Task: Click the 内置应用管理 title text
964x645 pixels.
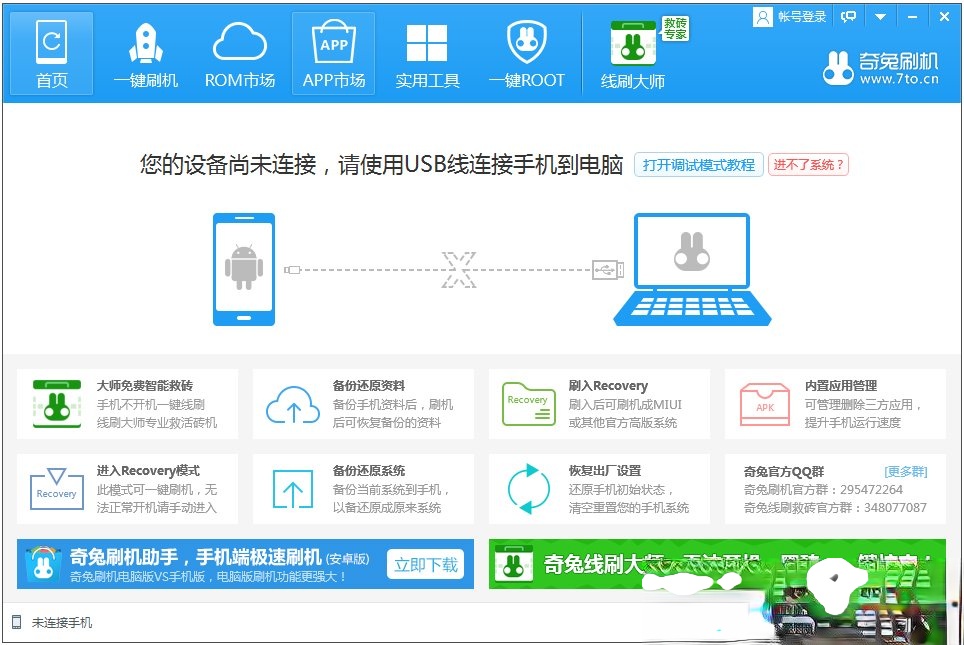Action: click(x=841, y=386)
